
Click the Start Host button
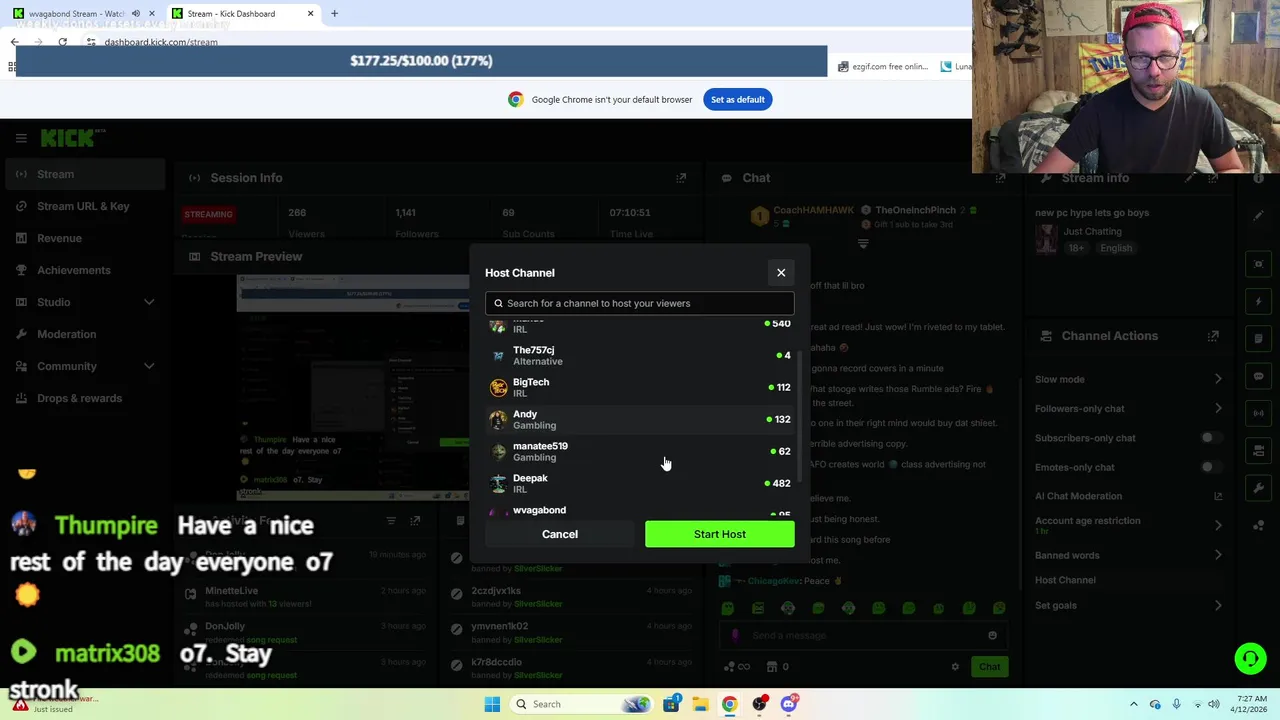tap(720, 534)
